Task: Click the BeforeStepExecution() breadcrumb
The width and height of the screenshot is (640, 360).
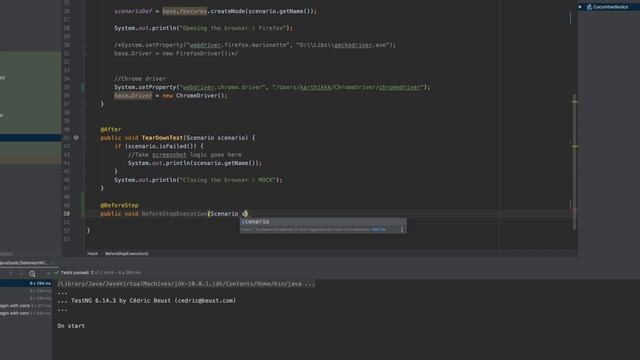Action: (x=127, y=253)
